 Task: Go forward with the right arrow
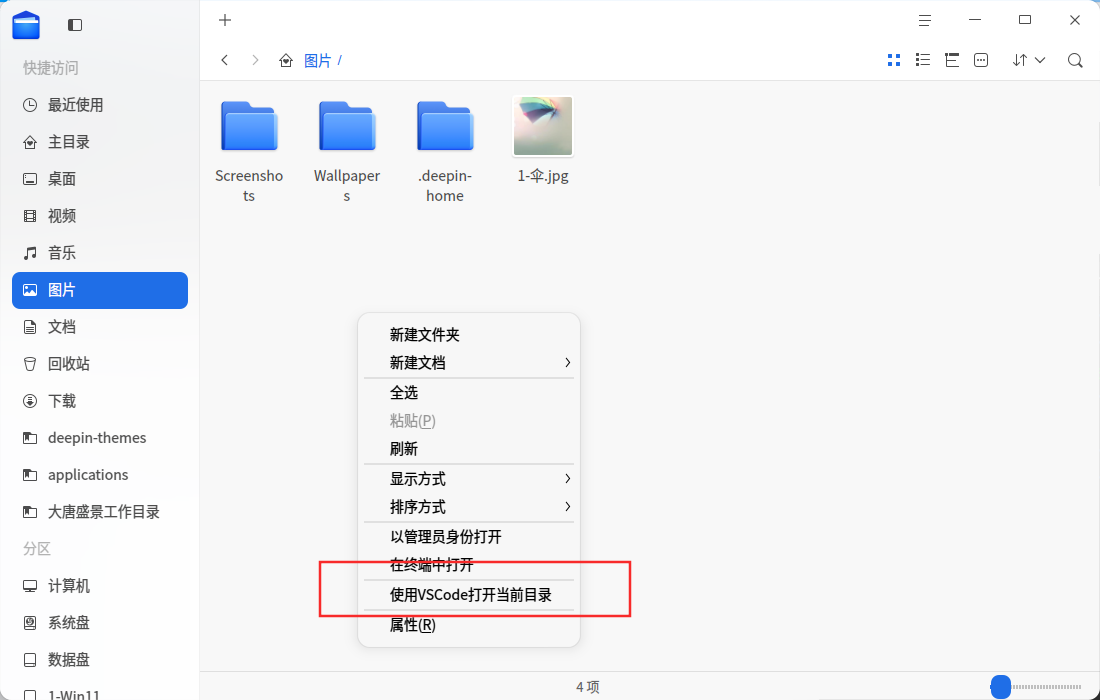point(255,60)
